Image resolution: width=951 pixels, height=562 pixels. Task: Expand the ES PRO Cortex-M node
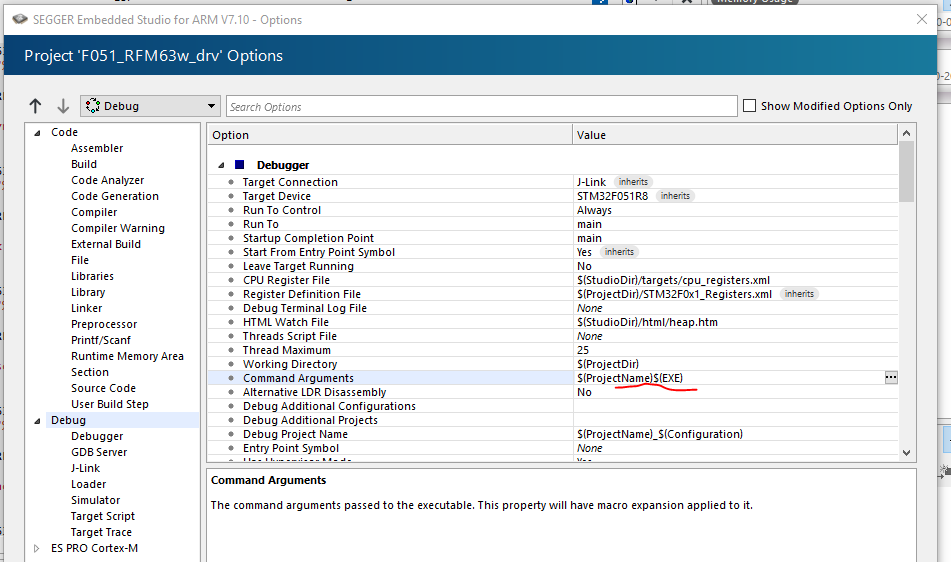36,549
